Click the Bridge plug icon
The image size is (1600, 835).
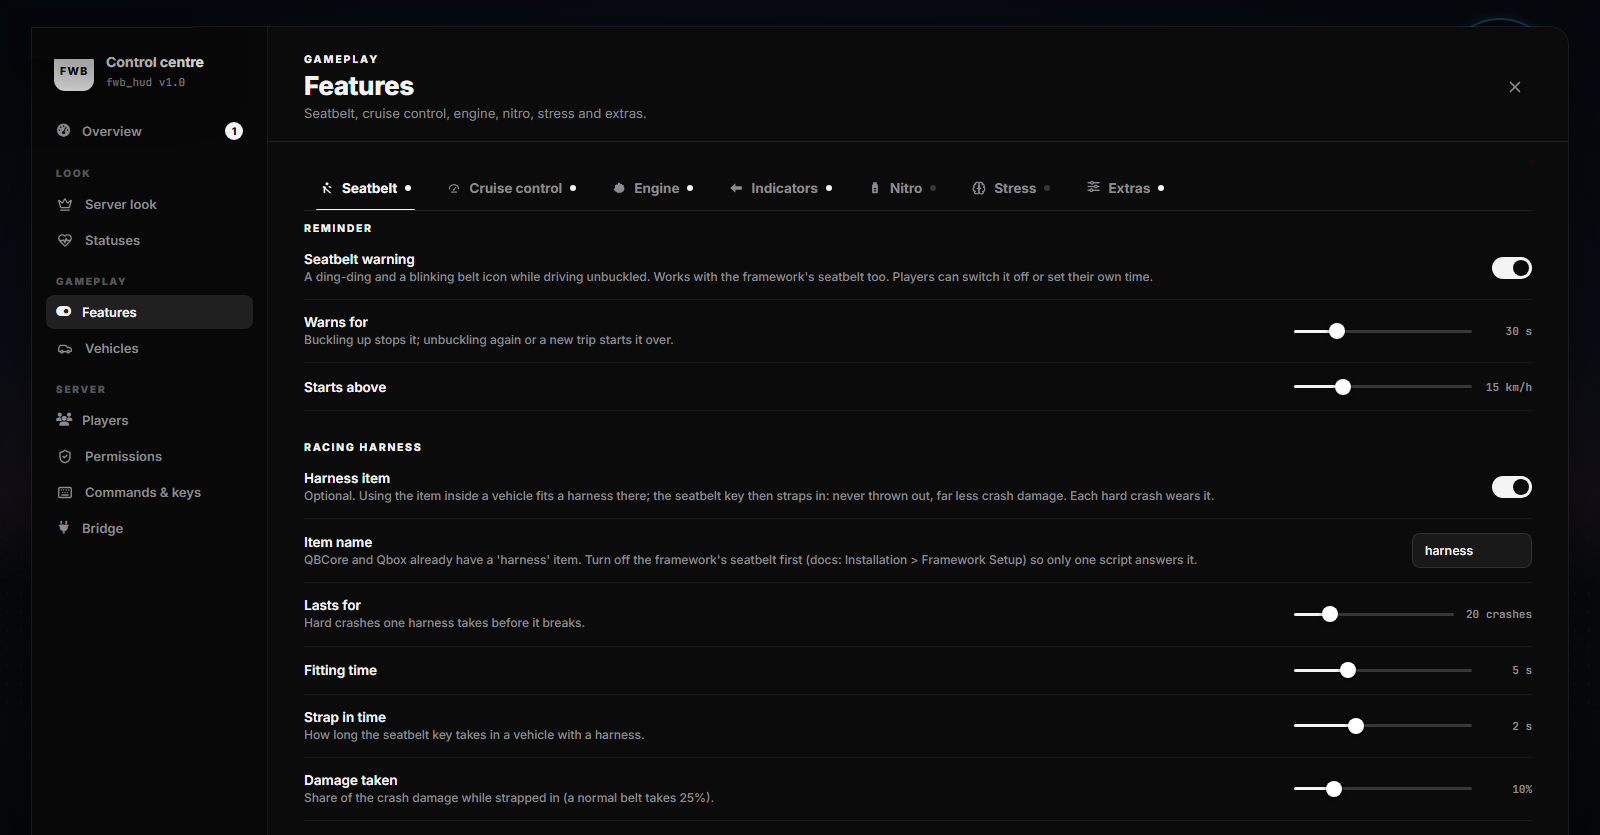(64, 528)
